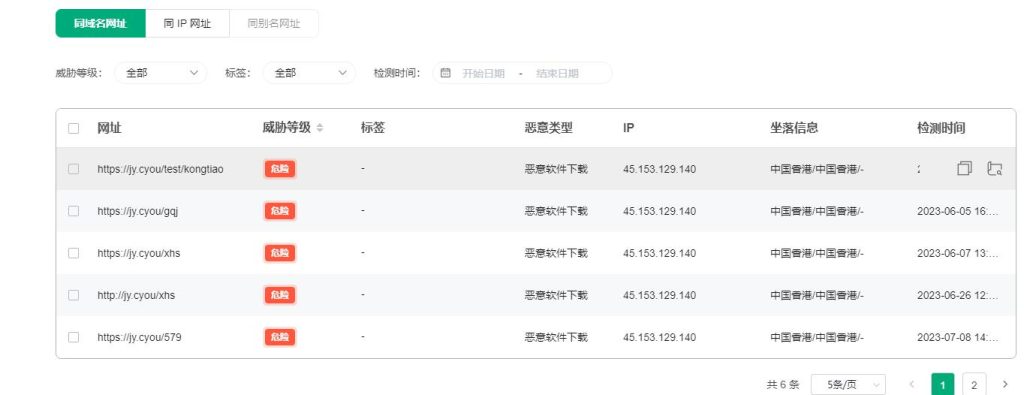Click the 结束日期 end date field
Image resolution: width=1024 pixels, height=395 pixels.
[x=557, y=73]
